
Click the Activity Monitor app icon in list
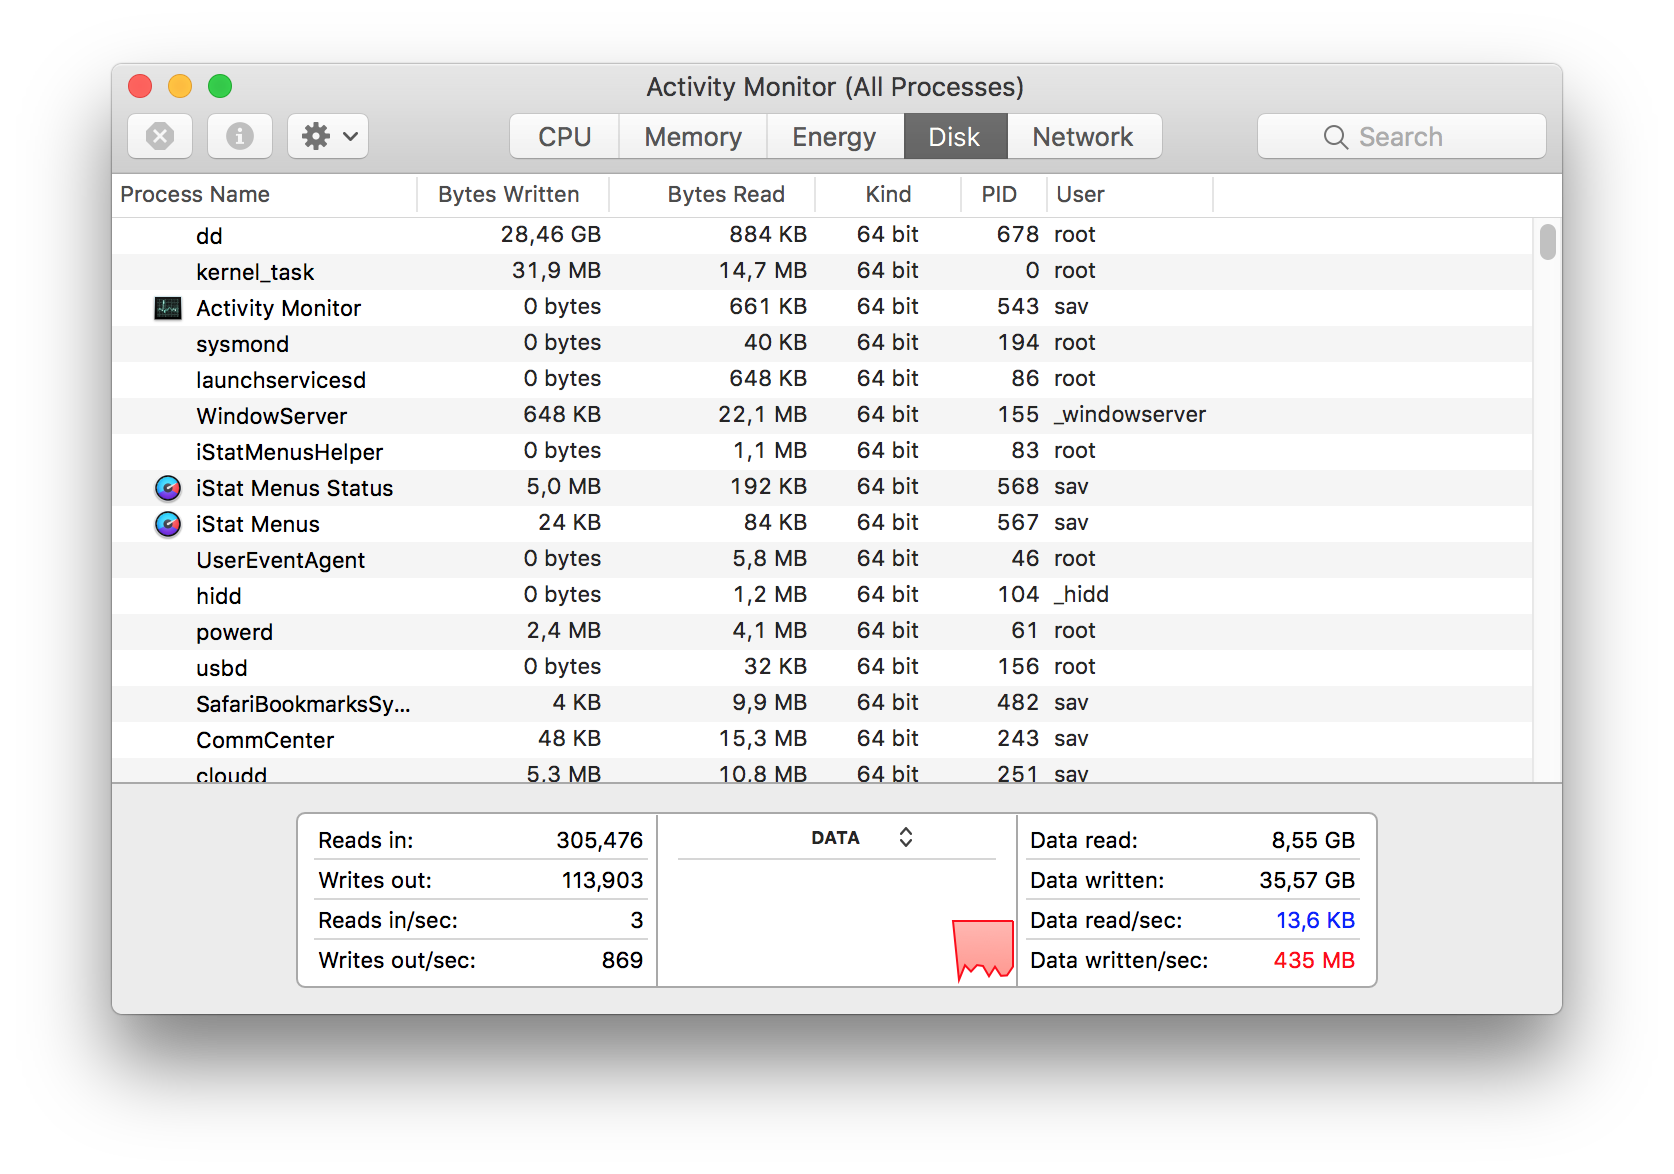click(x=167, y=307)
